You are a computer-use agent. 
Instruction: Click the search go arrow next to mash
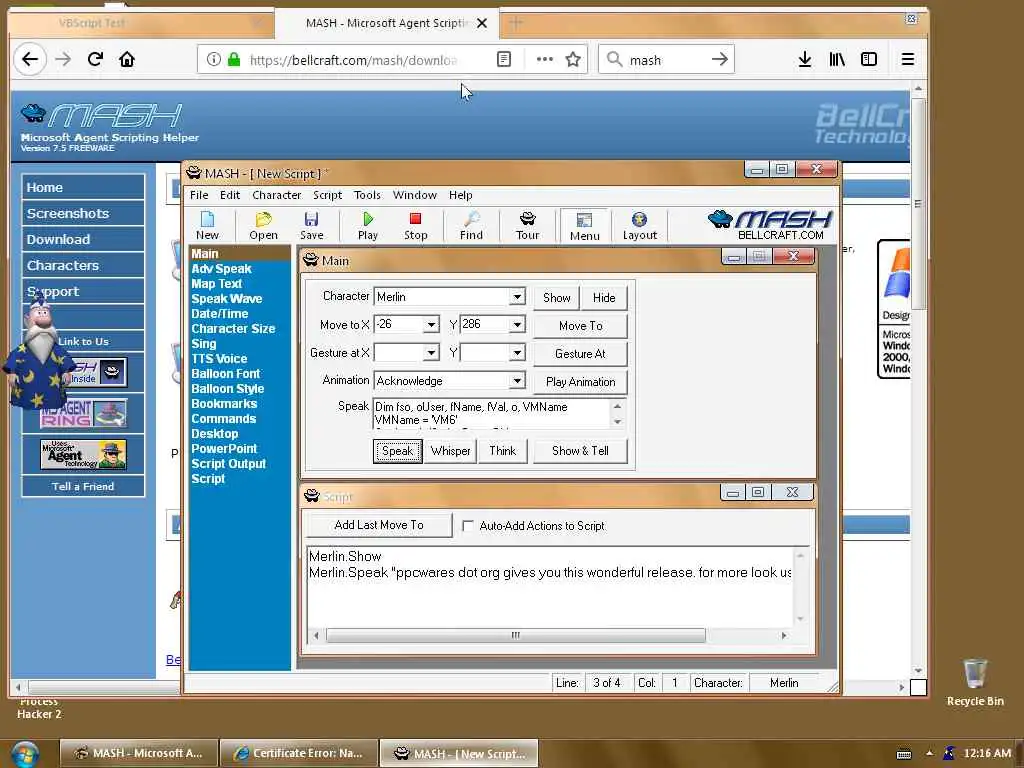720,59
